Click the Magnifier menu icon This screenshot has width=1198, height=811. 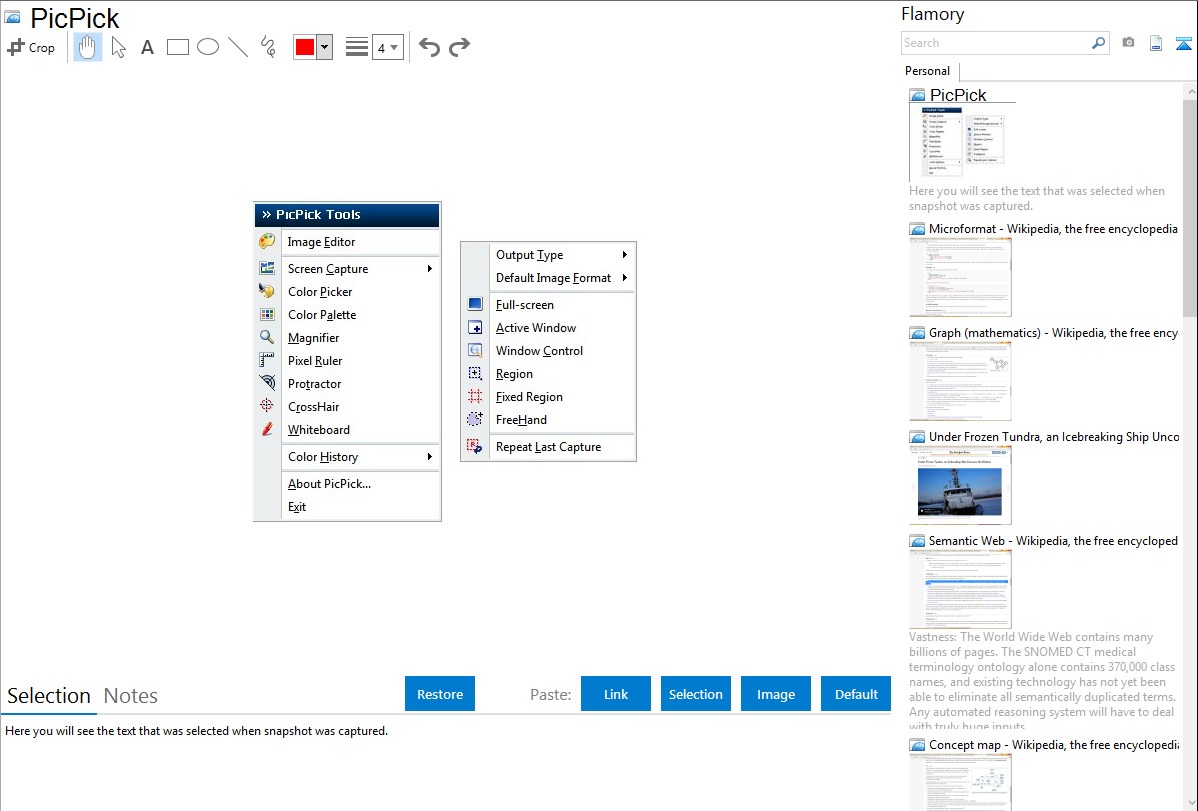coord(267,337)
